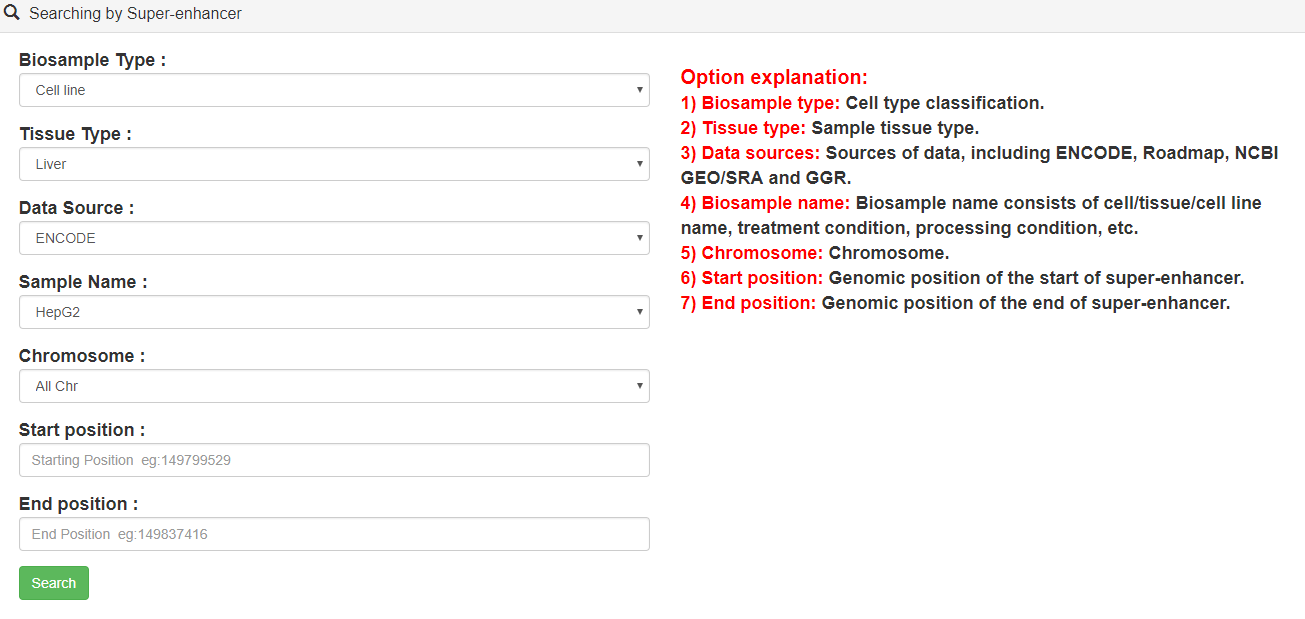Click the arrow on Biosample Type select
Viewport: 1305px width, 619px height.
point(639,90)
